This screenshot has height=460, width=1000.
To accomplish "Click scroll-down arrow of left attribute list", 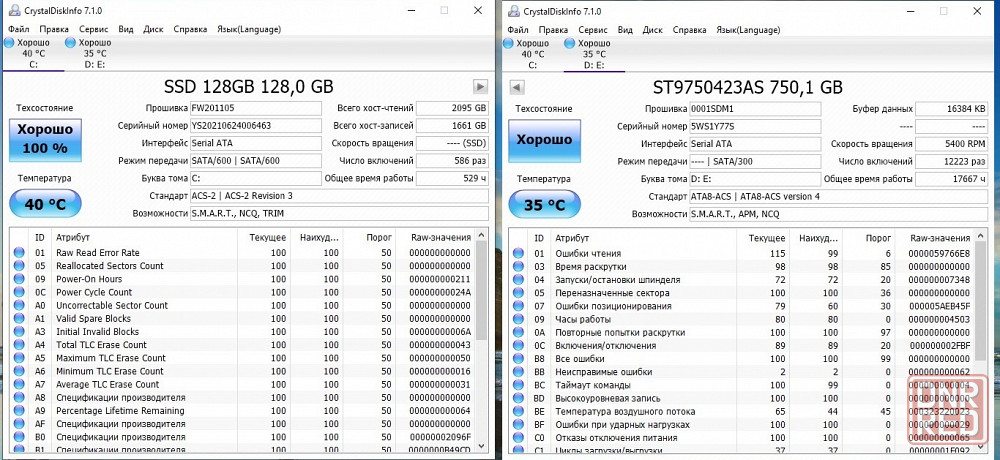I will (482, 446).
